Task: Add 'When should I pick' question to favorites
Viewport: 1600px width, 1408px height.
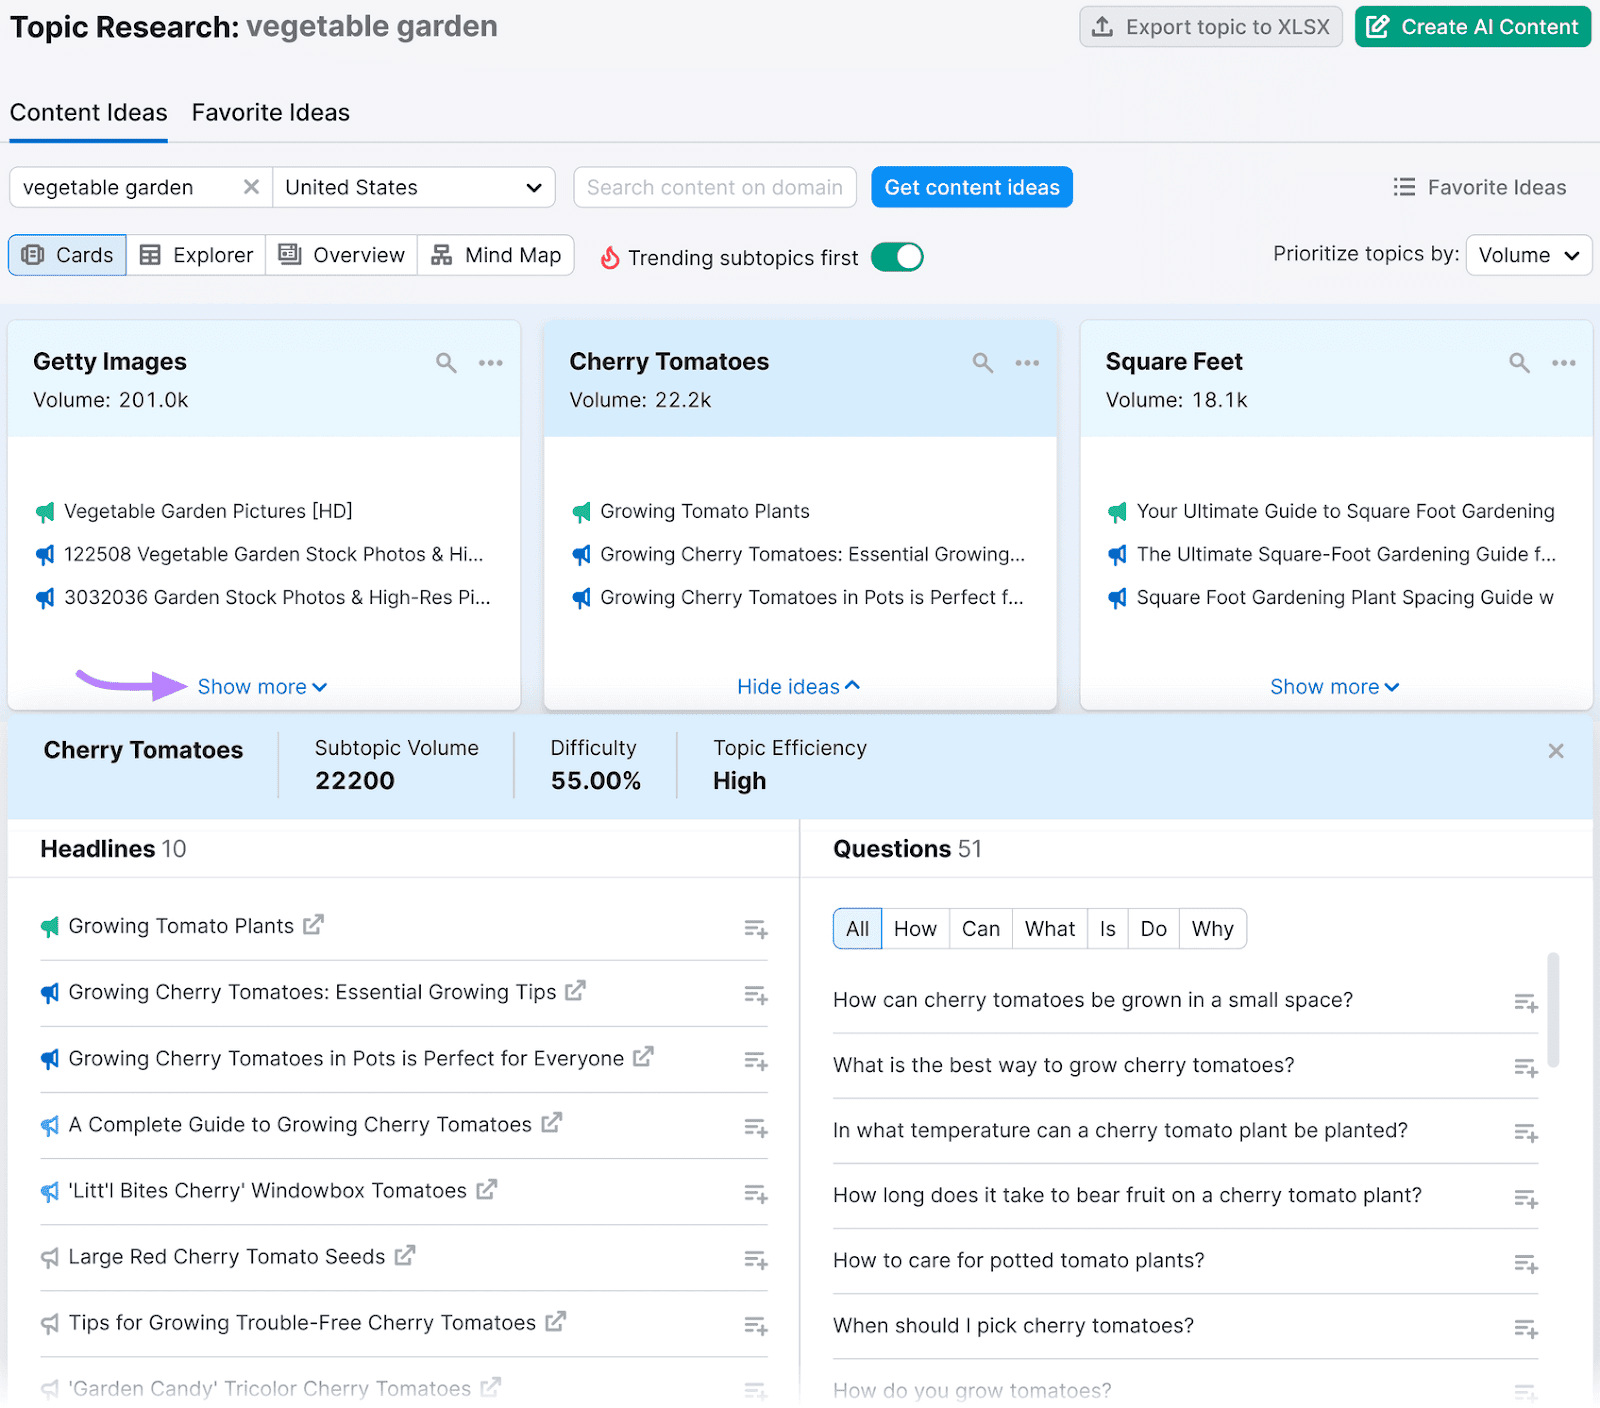Action: tap(1526, 1329)
